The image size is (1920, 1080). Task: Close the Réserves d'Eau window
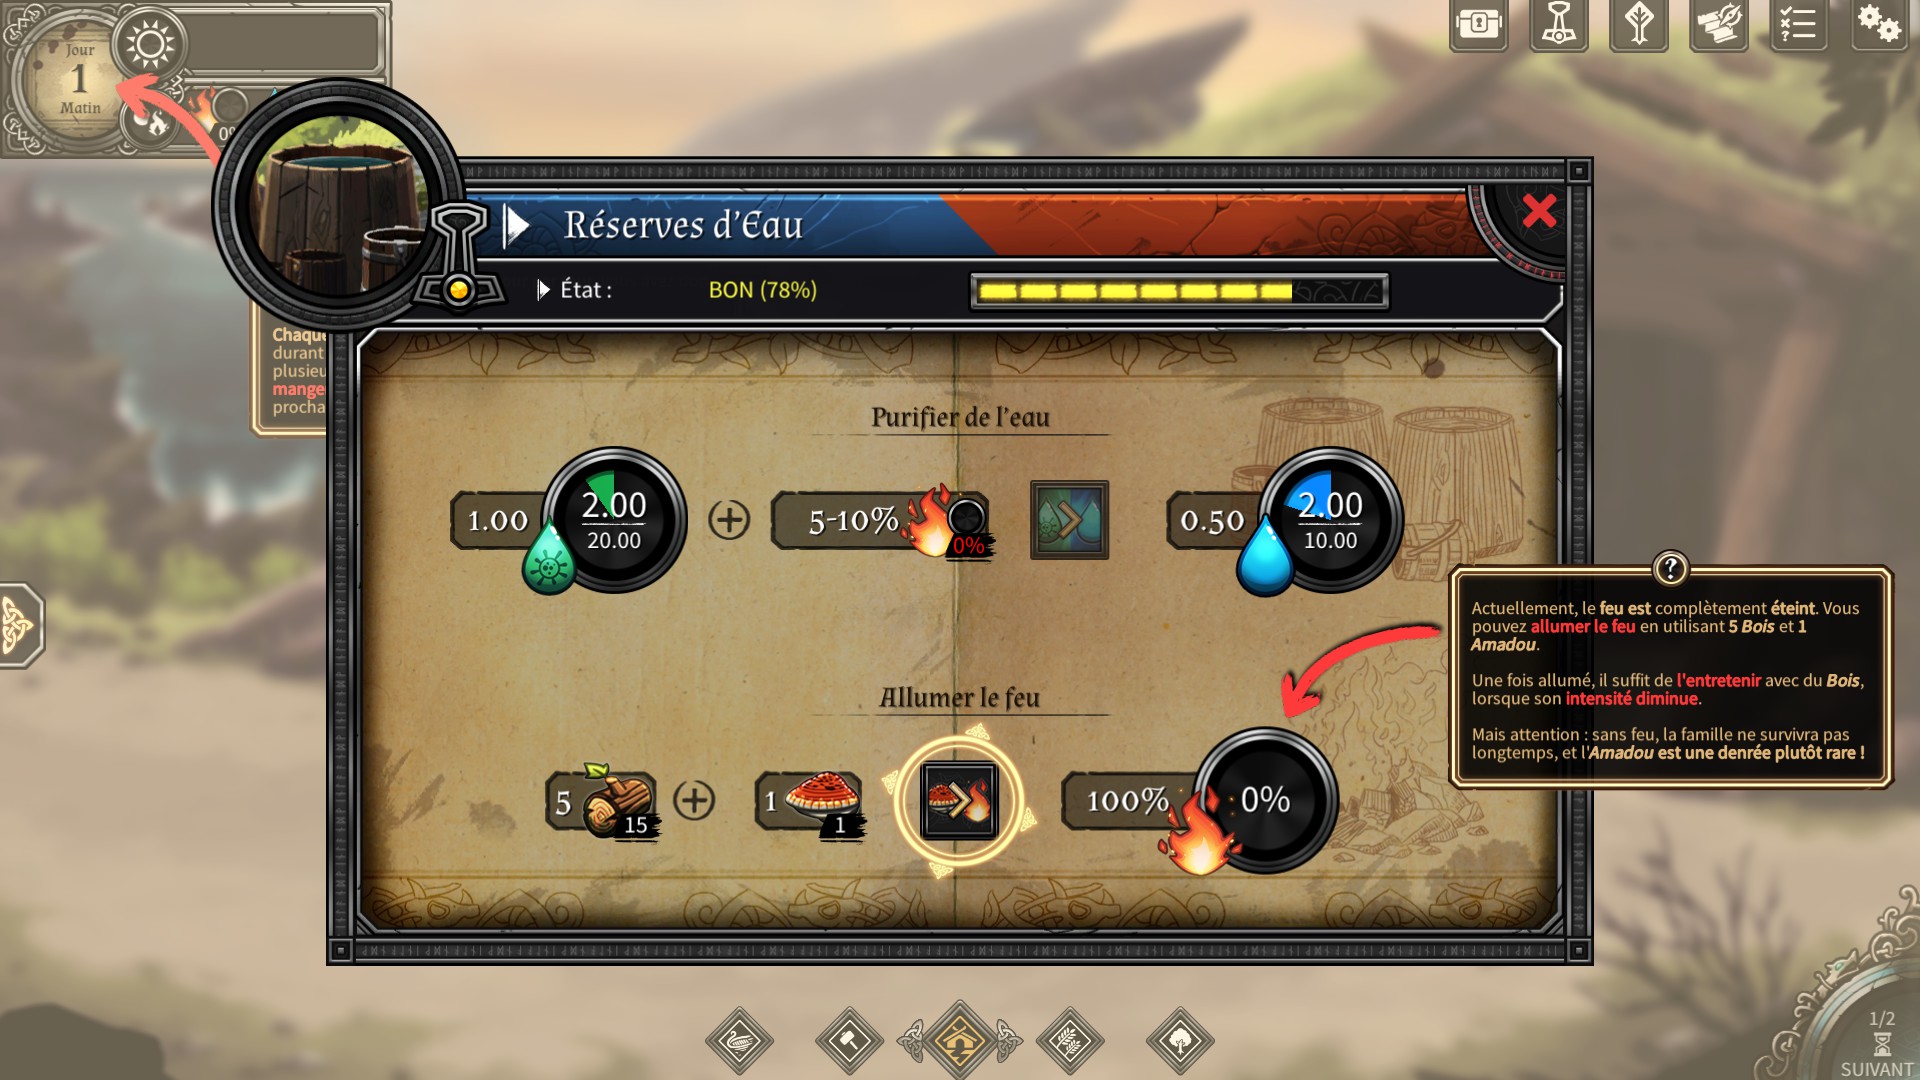pos(1538,211)
